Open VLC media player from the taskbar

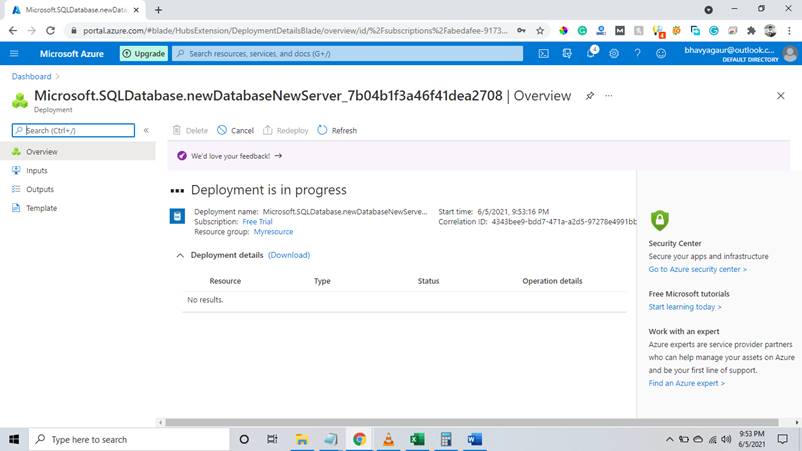pos(388,439)
